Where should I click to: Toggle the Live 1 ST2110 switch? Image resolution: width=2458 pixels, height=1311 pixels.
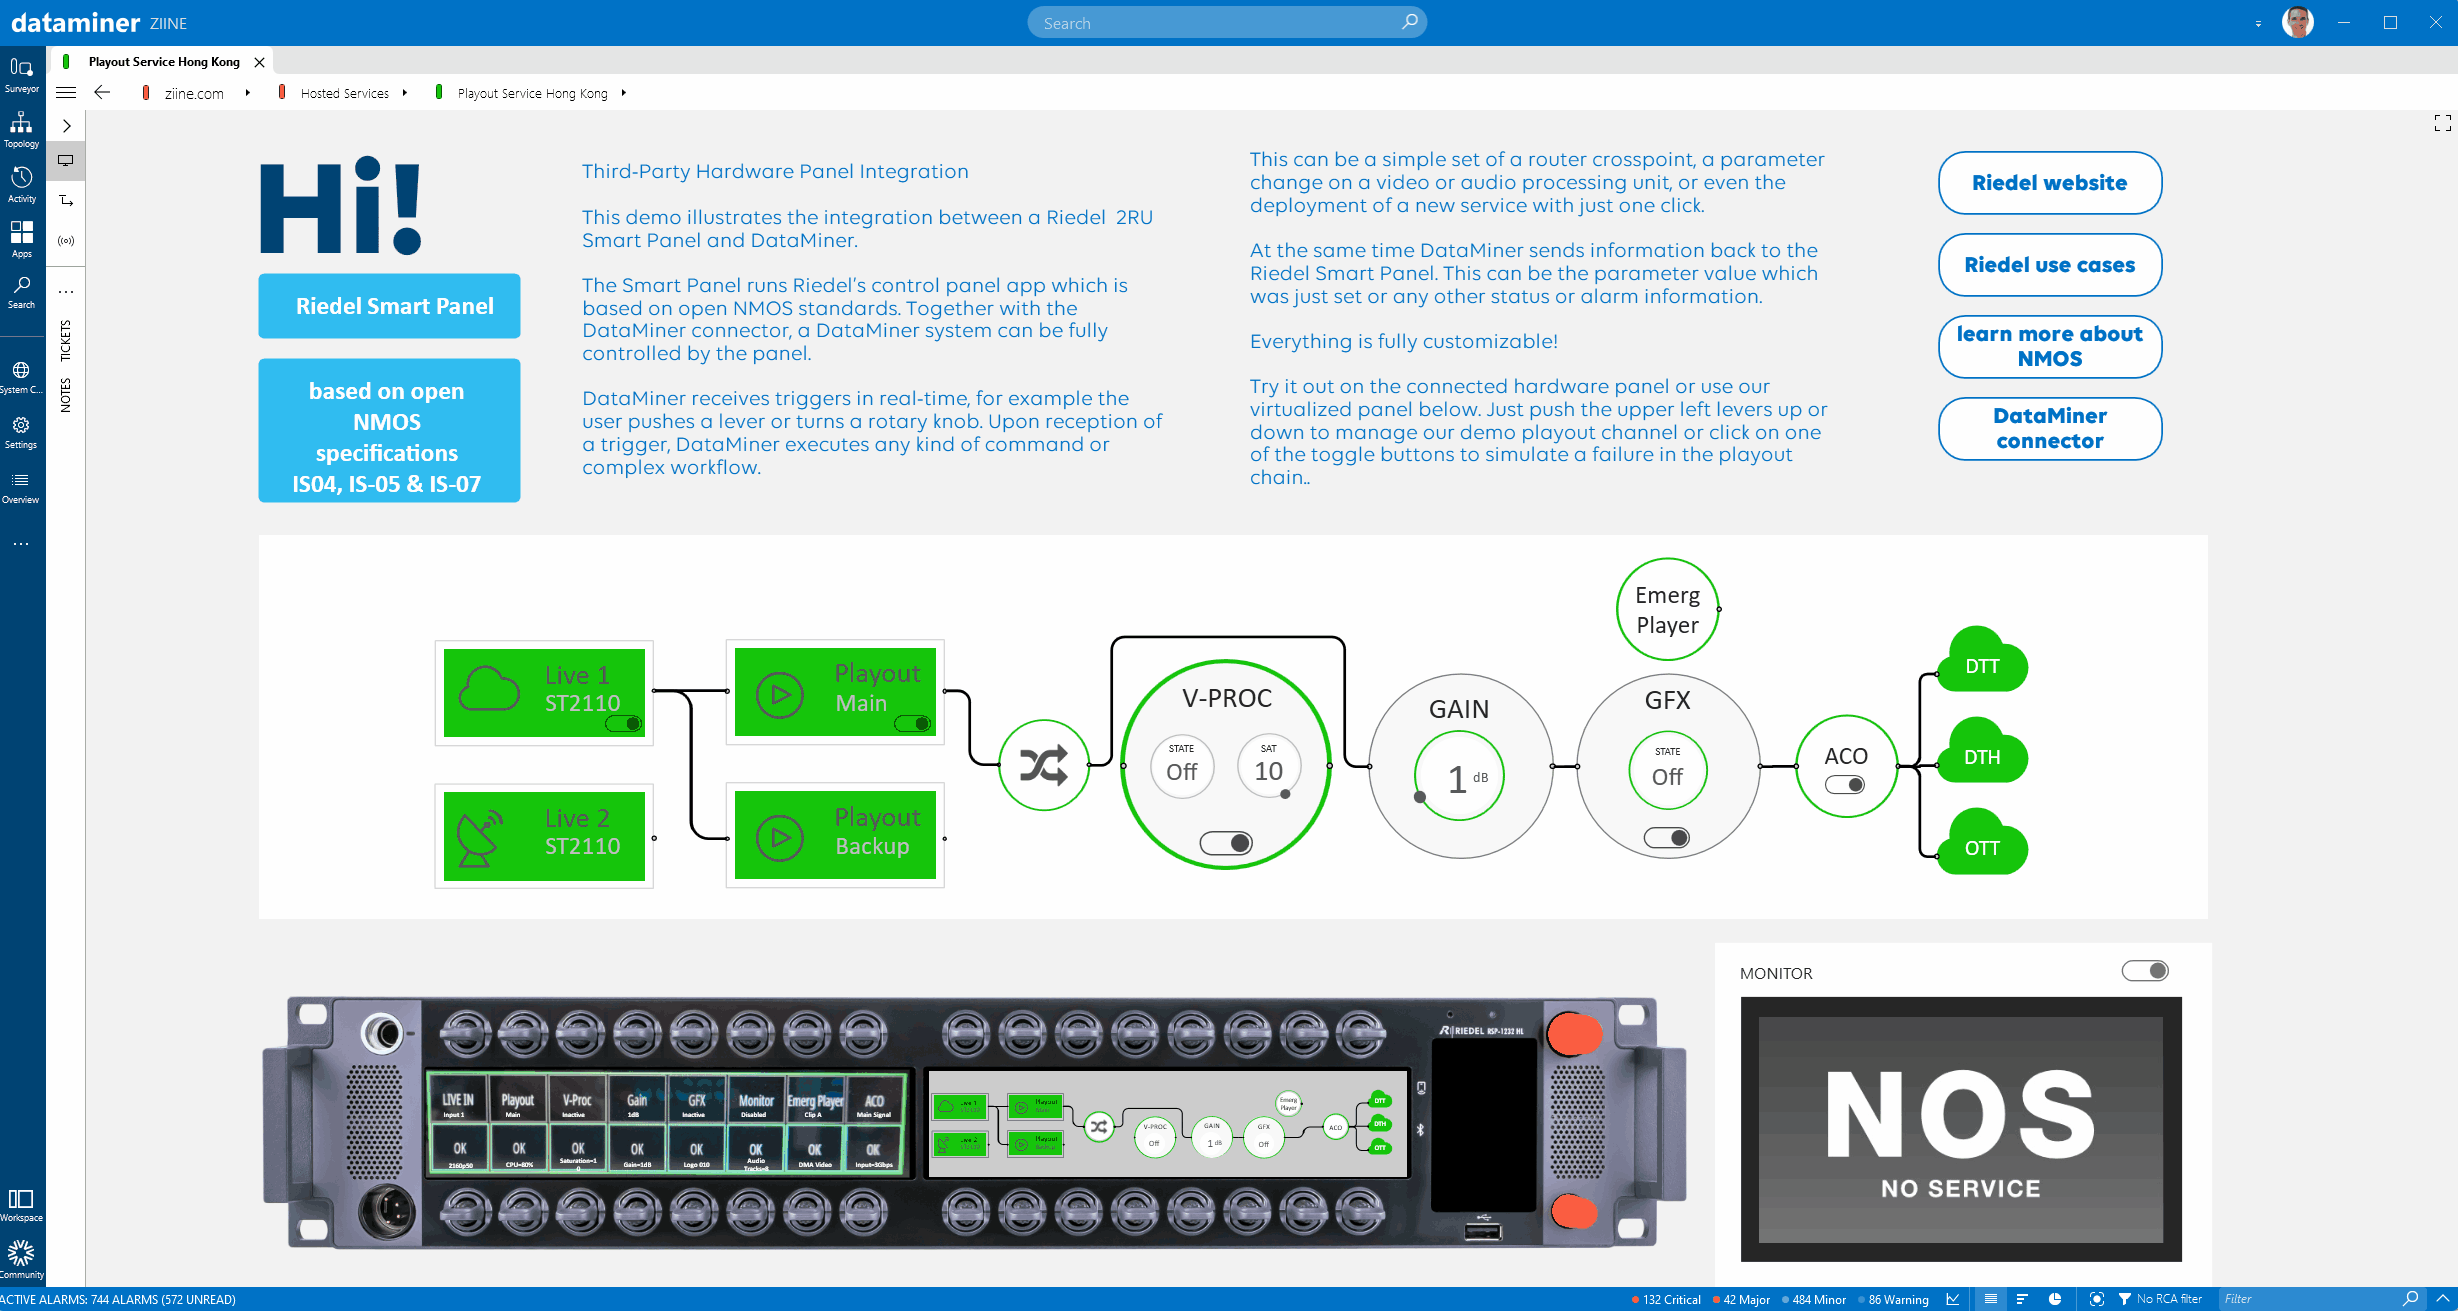(x=624, y=724)
